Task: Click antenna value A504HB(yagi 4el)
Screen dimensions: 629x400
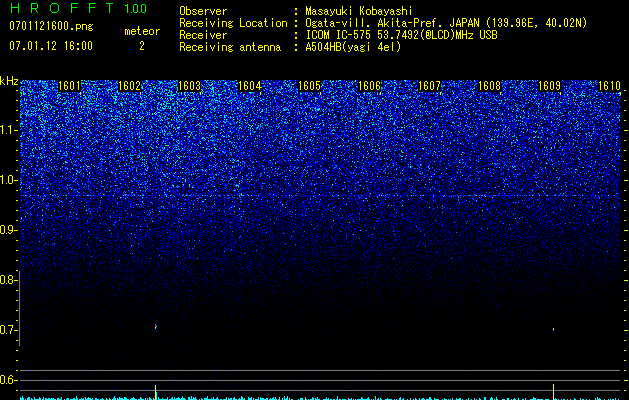Action: pos(353,47)
